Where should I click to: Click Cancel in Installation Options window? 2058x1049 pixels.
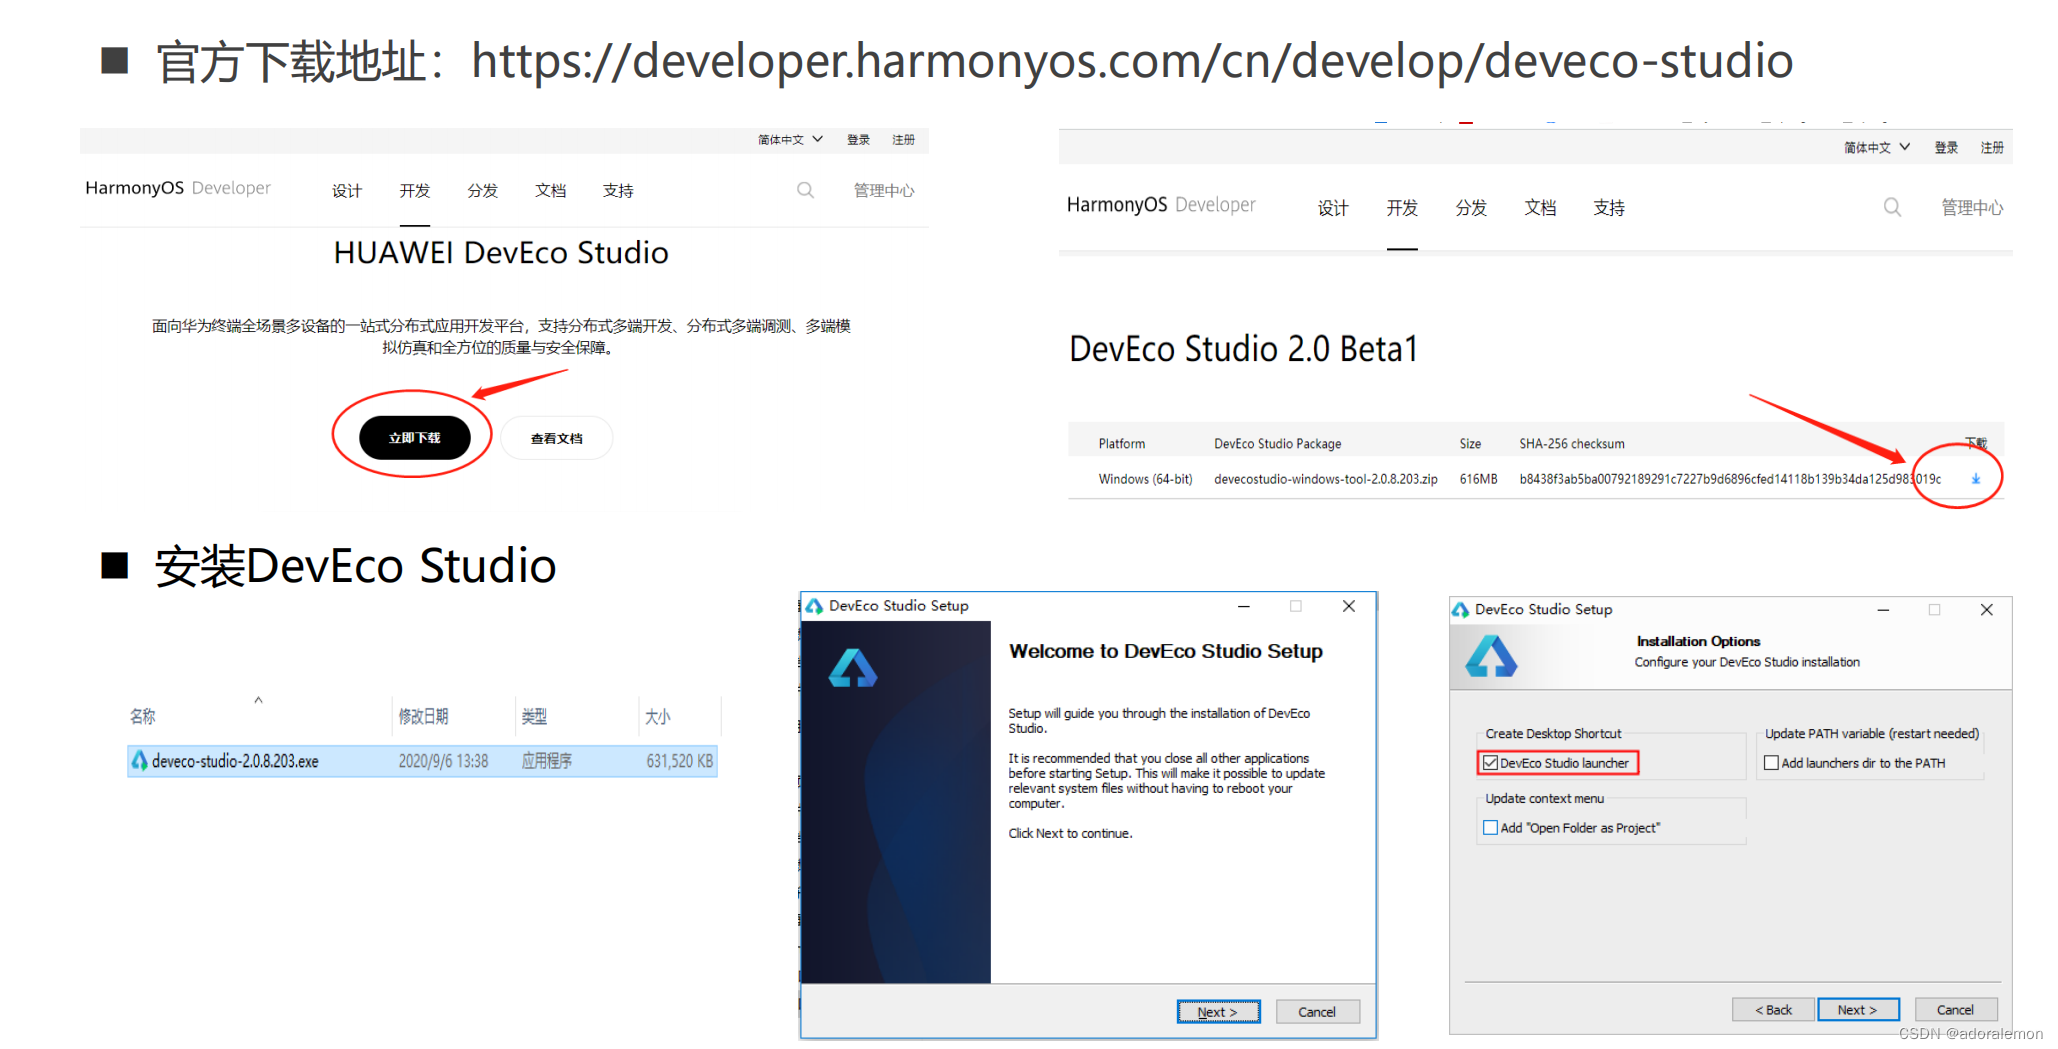point(1956,1010)
